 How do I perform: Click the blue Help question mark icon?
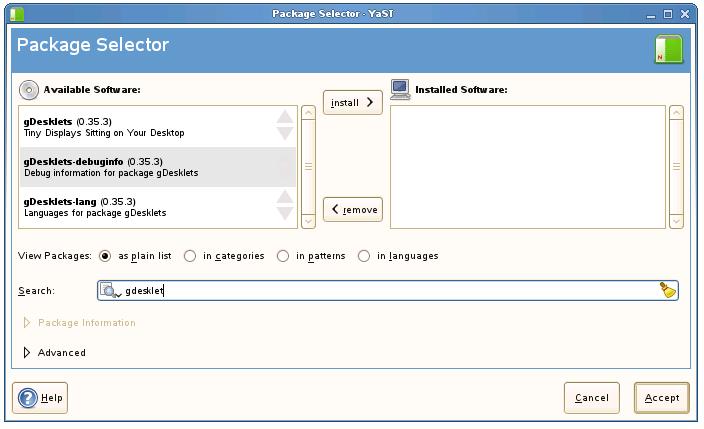pos(28,398)
